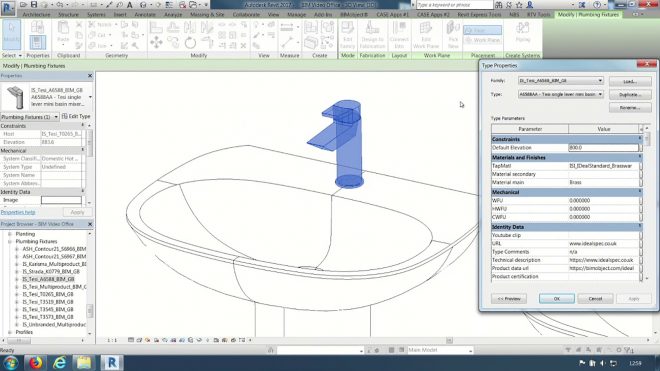Click the Measure tool icon
Viewport: 660px width, 371px height.
point(287,42)
